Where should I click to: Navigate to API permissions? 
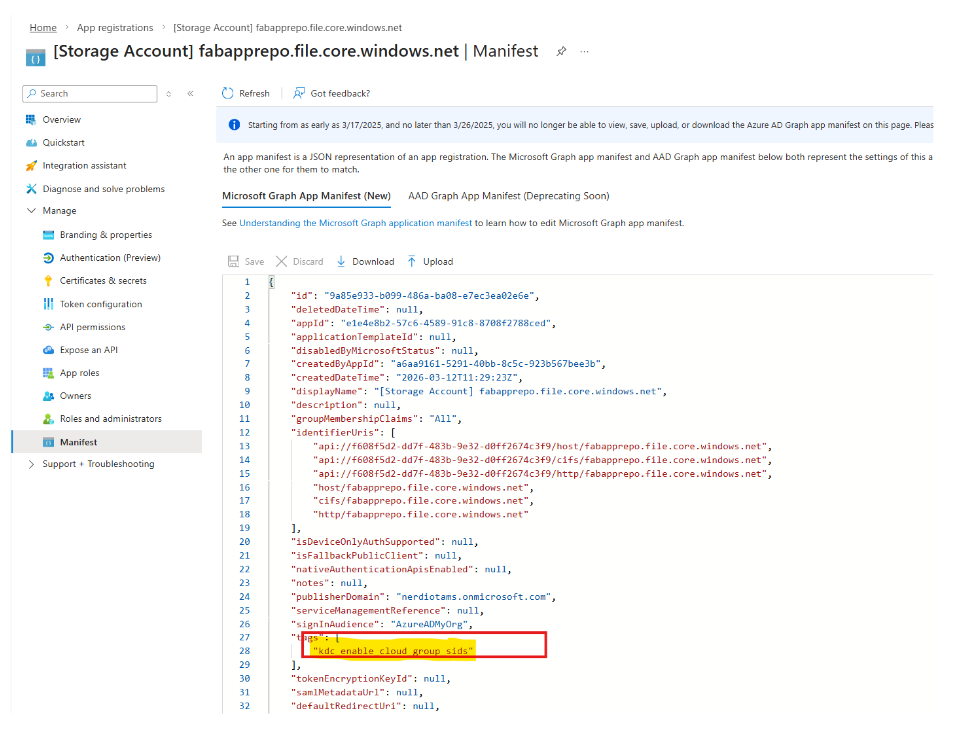[x=92, y=327]
